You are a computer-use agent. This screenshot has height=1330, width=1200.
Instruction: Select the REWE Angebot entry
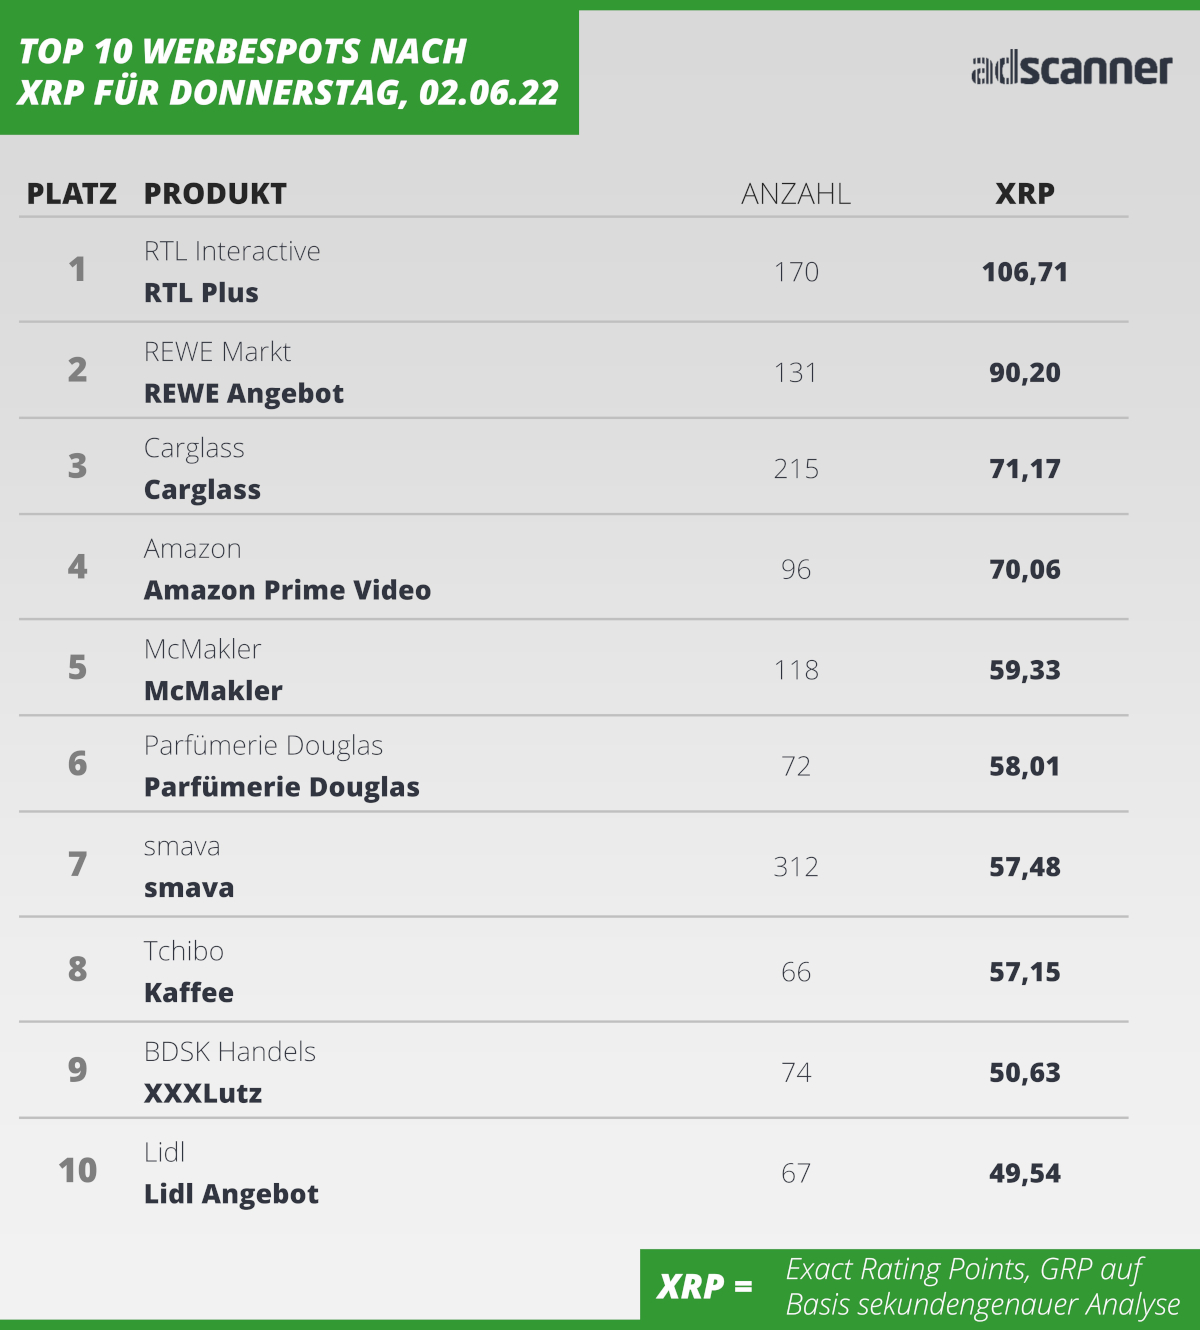244,394
